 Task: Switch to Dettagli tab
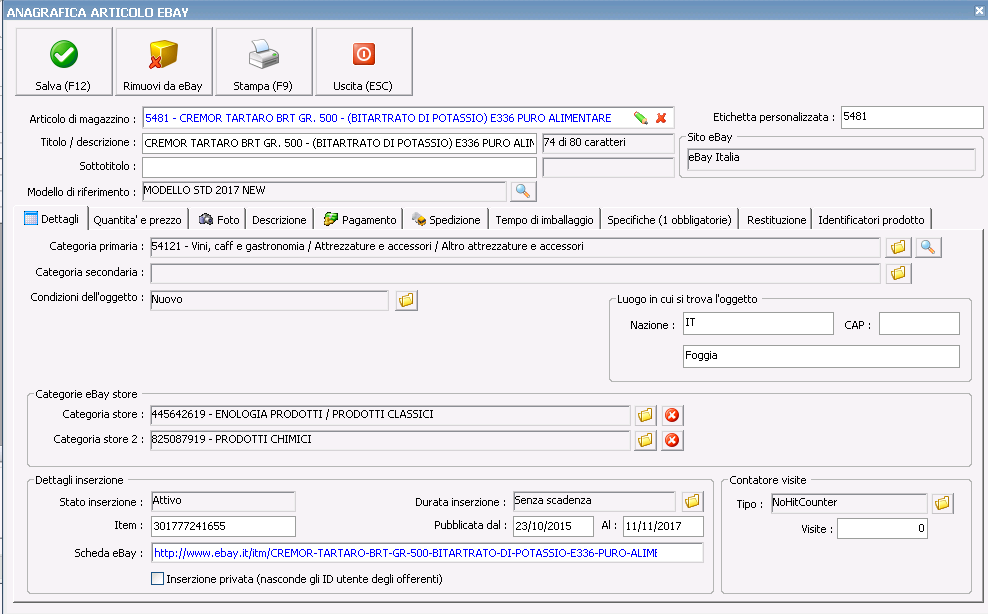pos(51,219)
